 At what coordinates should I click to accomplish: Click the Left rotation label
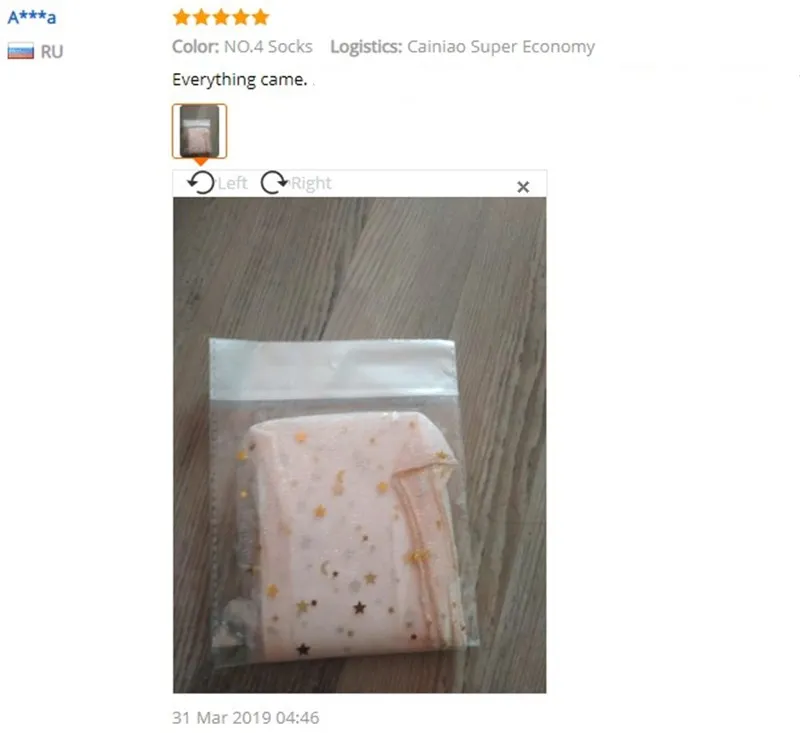233,183
